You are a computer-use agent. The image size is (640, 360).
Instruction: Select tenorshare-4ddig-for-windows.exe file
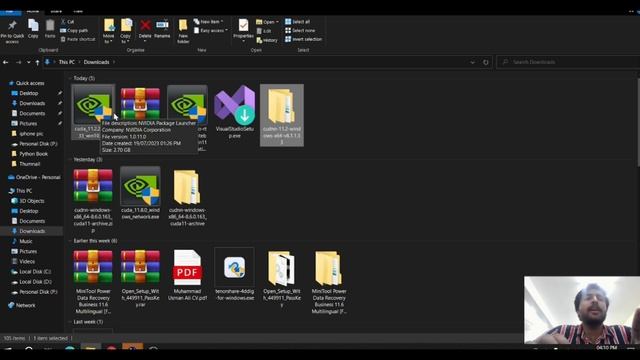coord(234,275)
